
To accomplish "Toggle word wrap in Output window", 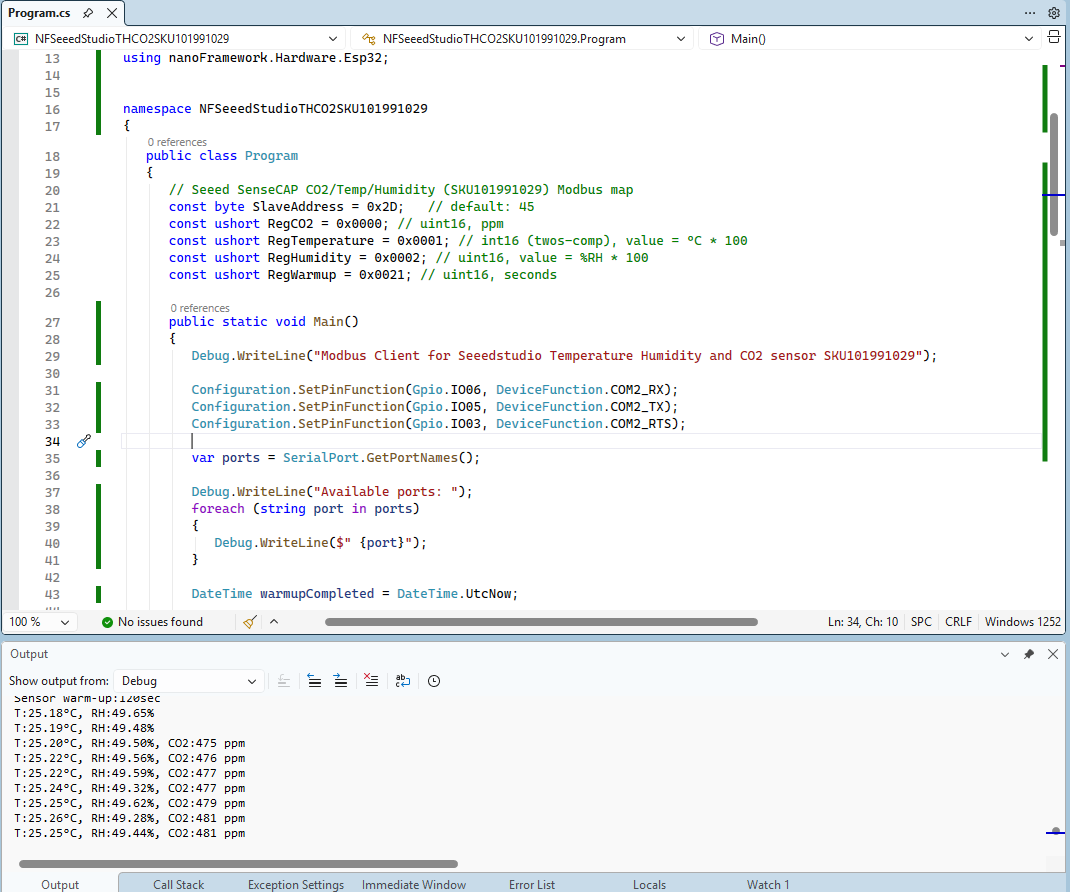I will tap(403, 681).
